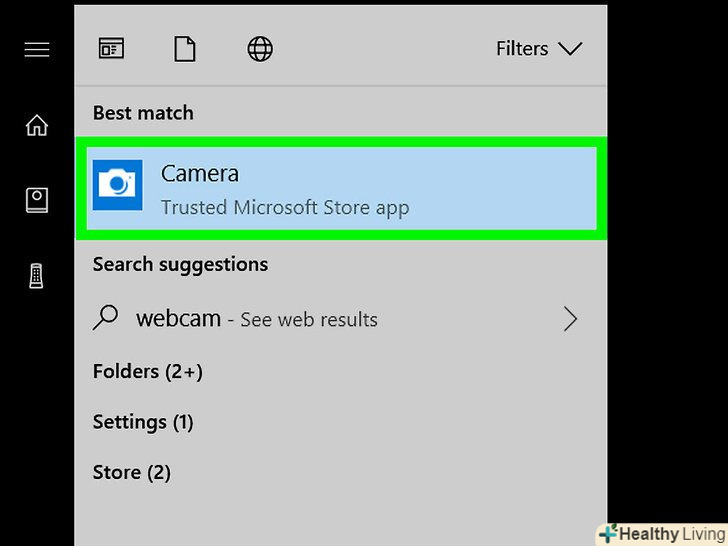The width and height of the screenshot is (728, 546).
Task: Expand the webcam suggestion arrow
Action: pos(570,319)
